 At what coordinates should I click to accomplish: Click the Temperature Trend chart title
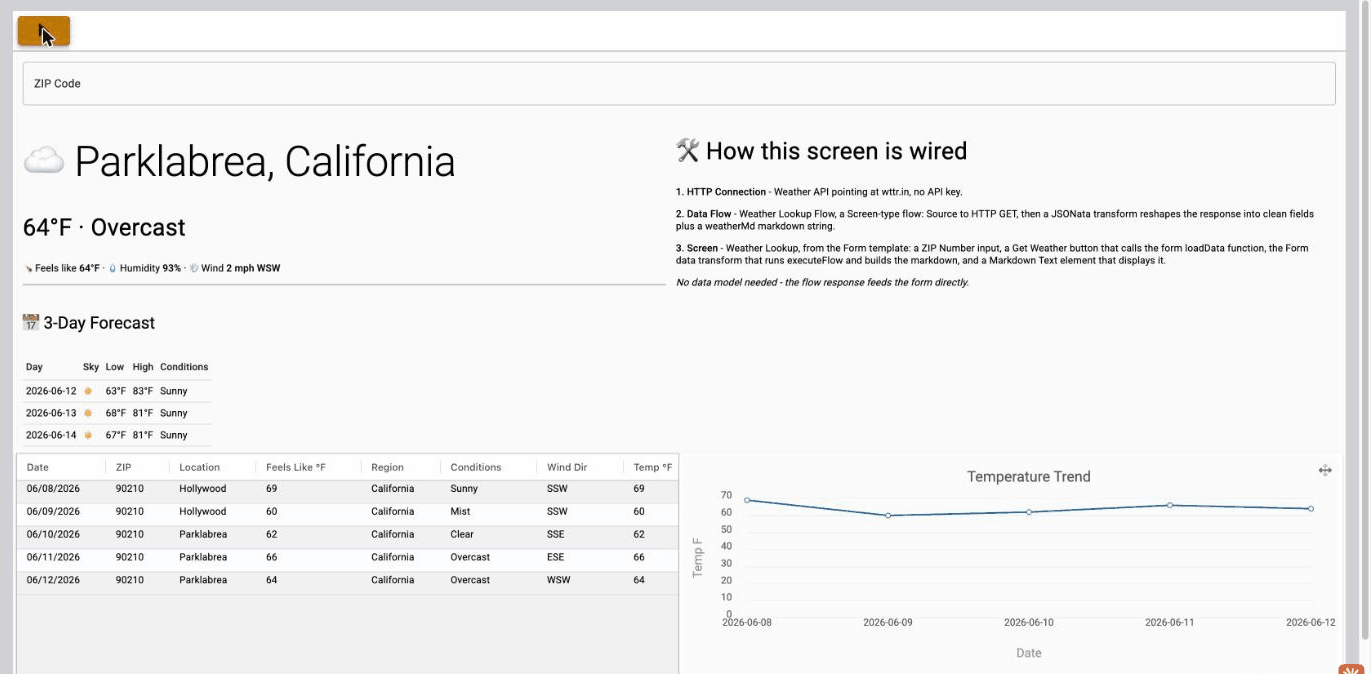pyautogui.click(x=1029, y=477)
